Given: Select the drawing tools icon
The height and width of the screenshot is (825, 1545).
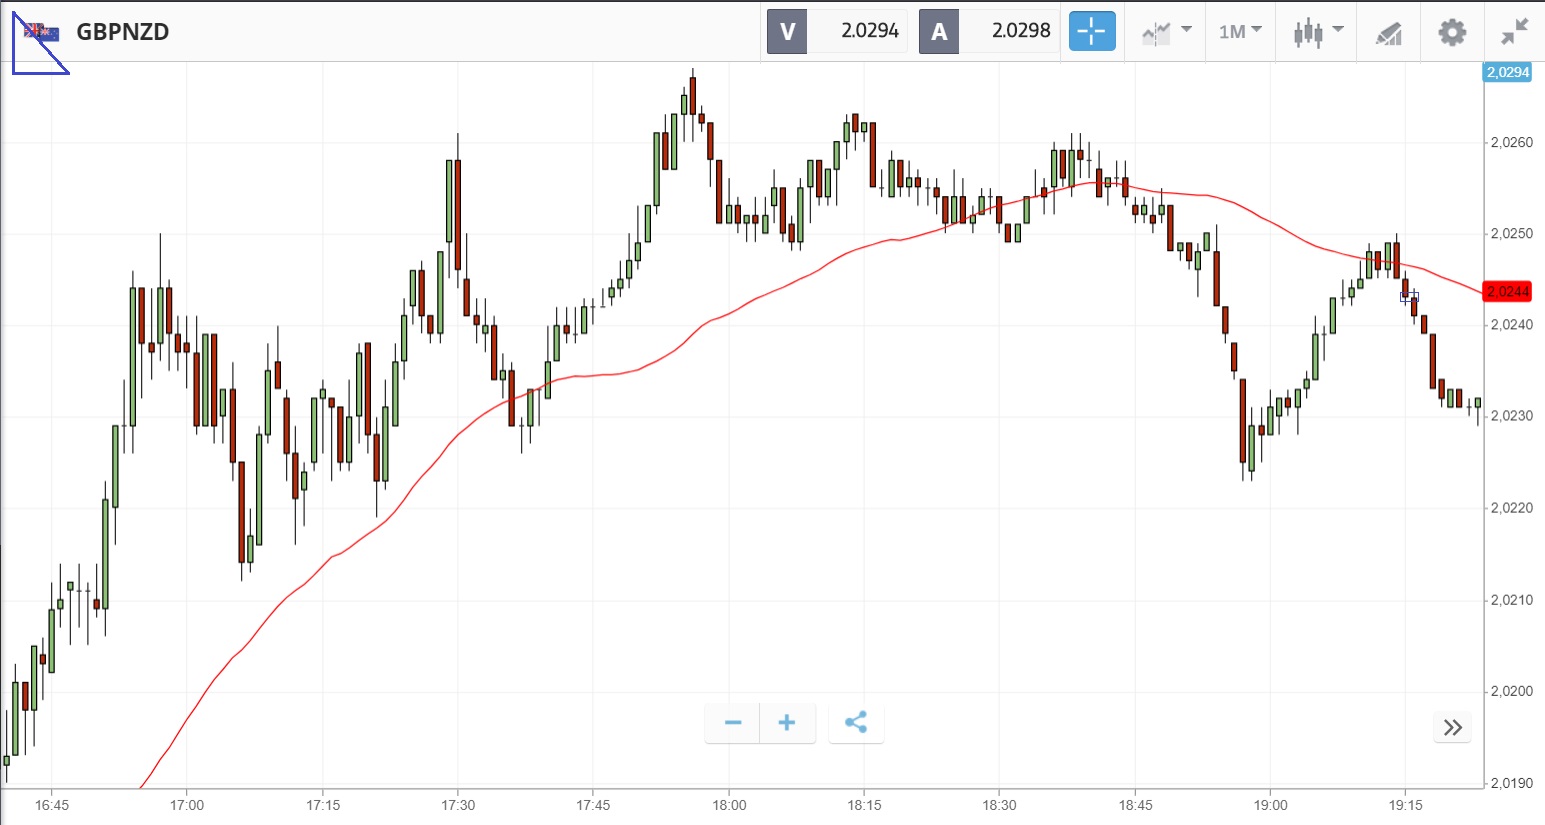Looking at the screenshot, I should [x=1388, y=32].
